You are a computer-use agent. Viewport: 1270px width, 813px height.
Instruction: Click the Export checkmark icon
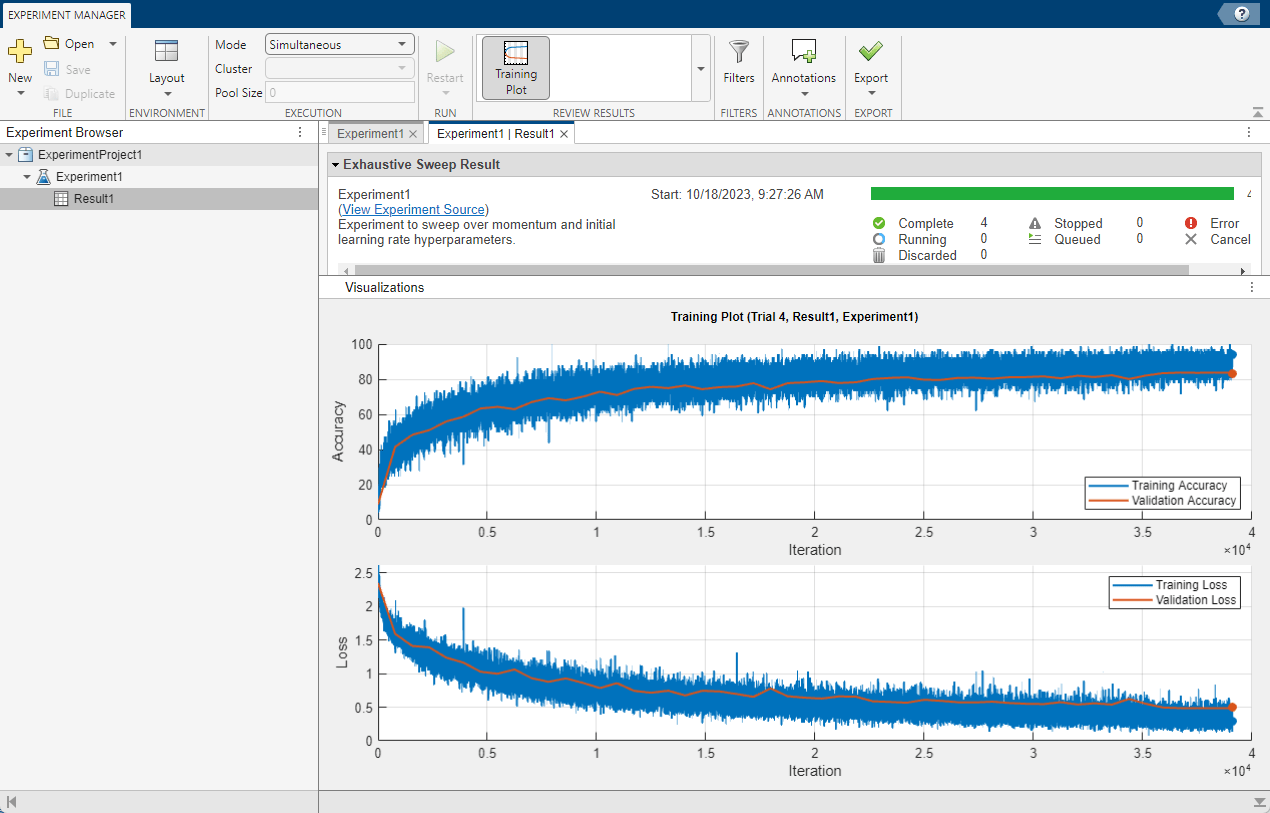point(870,51)
